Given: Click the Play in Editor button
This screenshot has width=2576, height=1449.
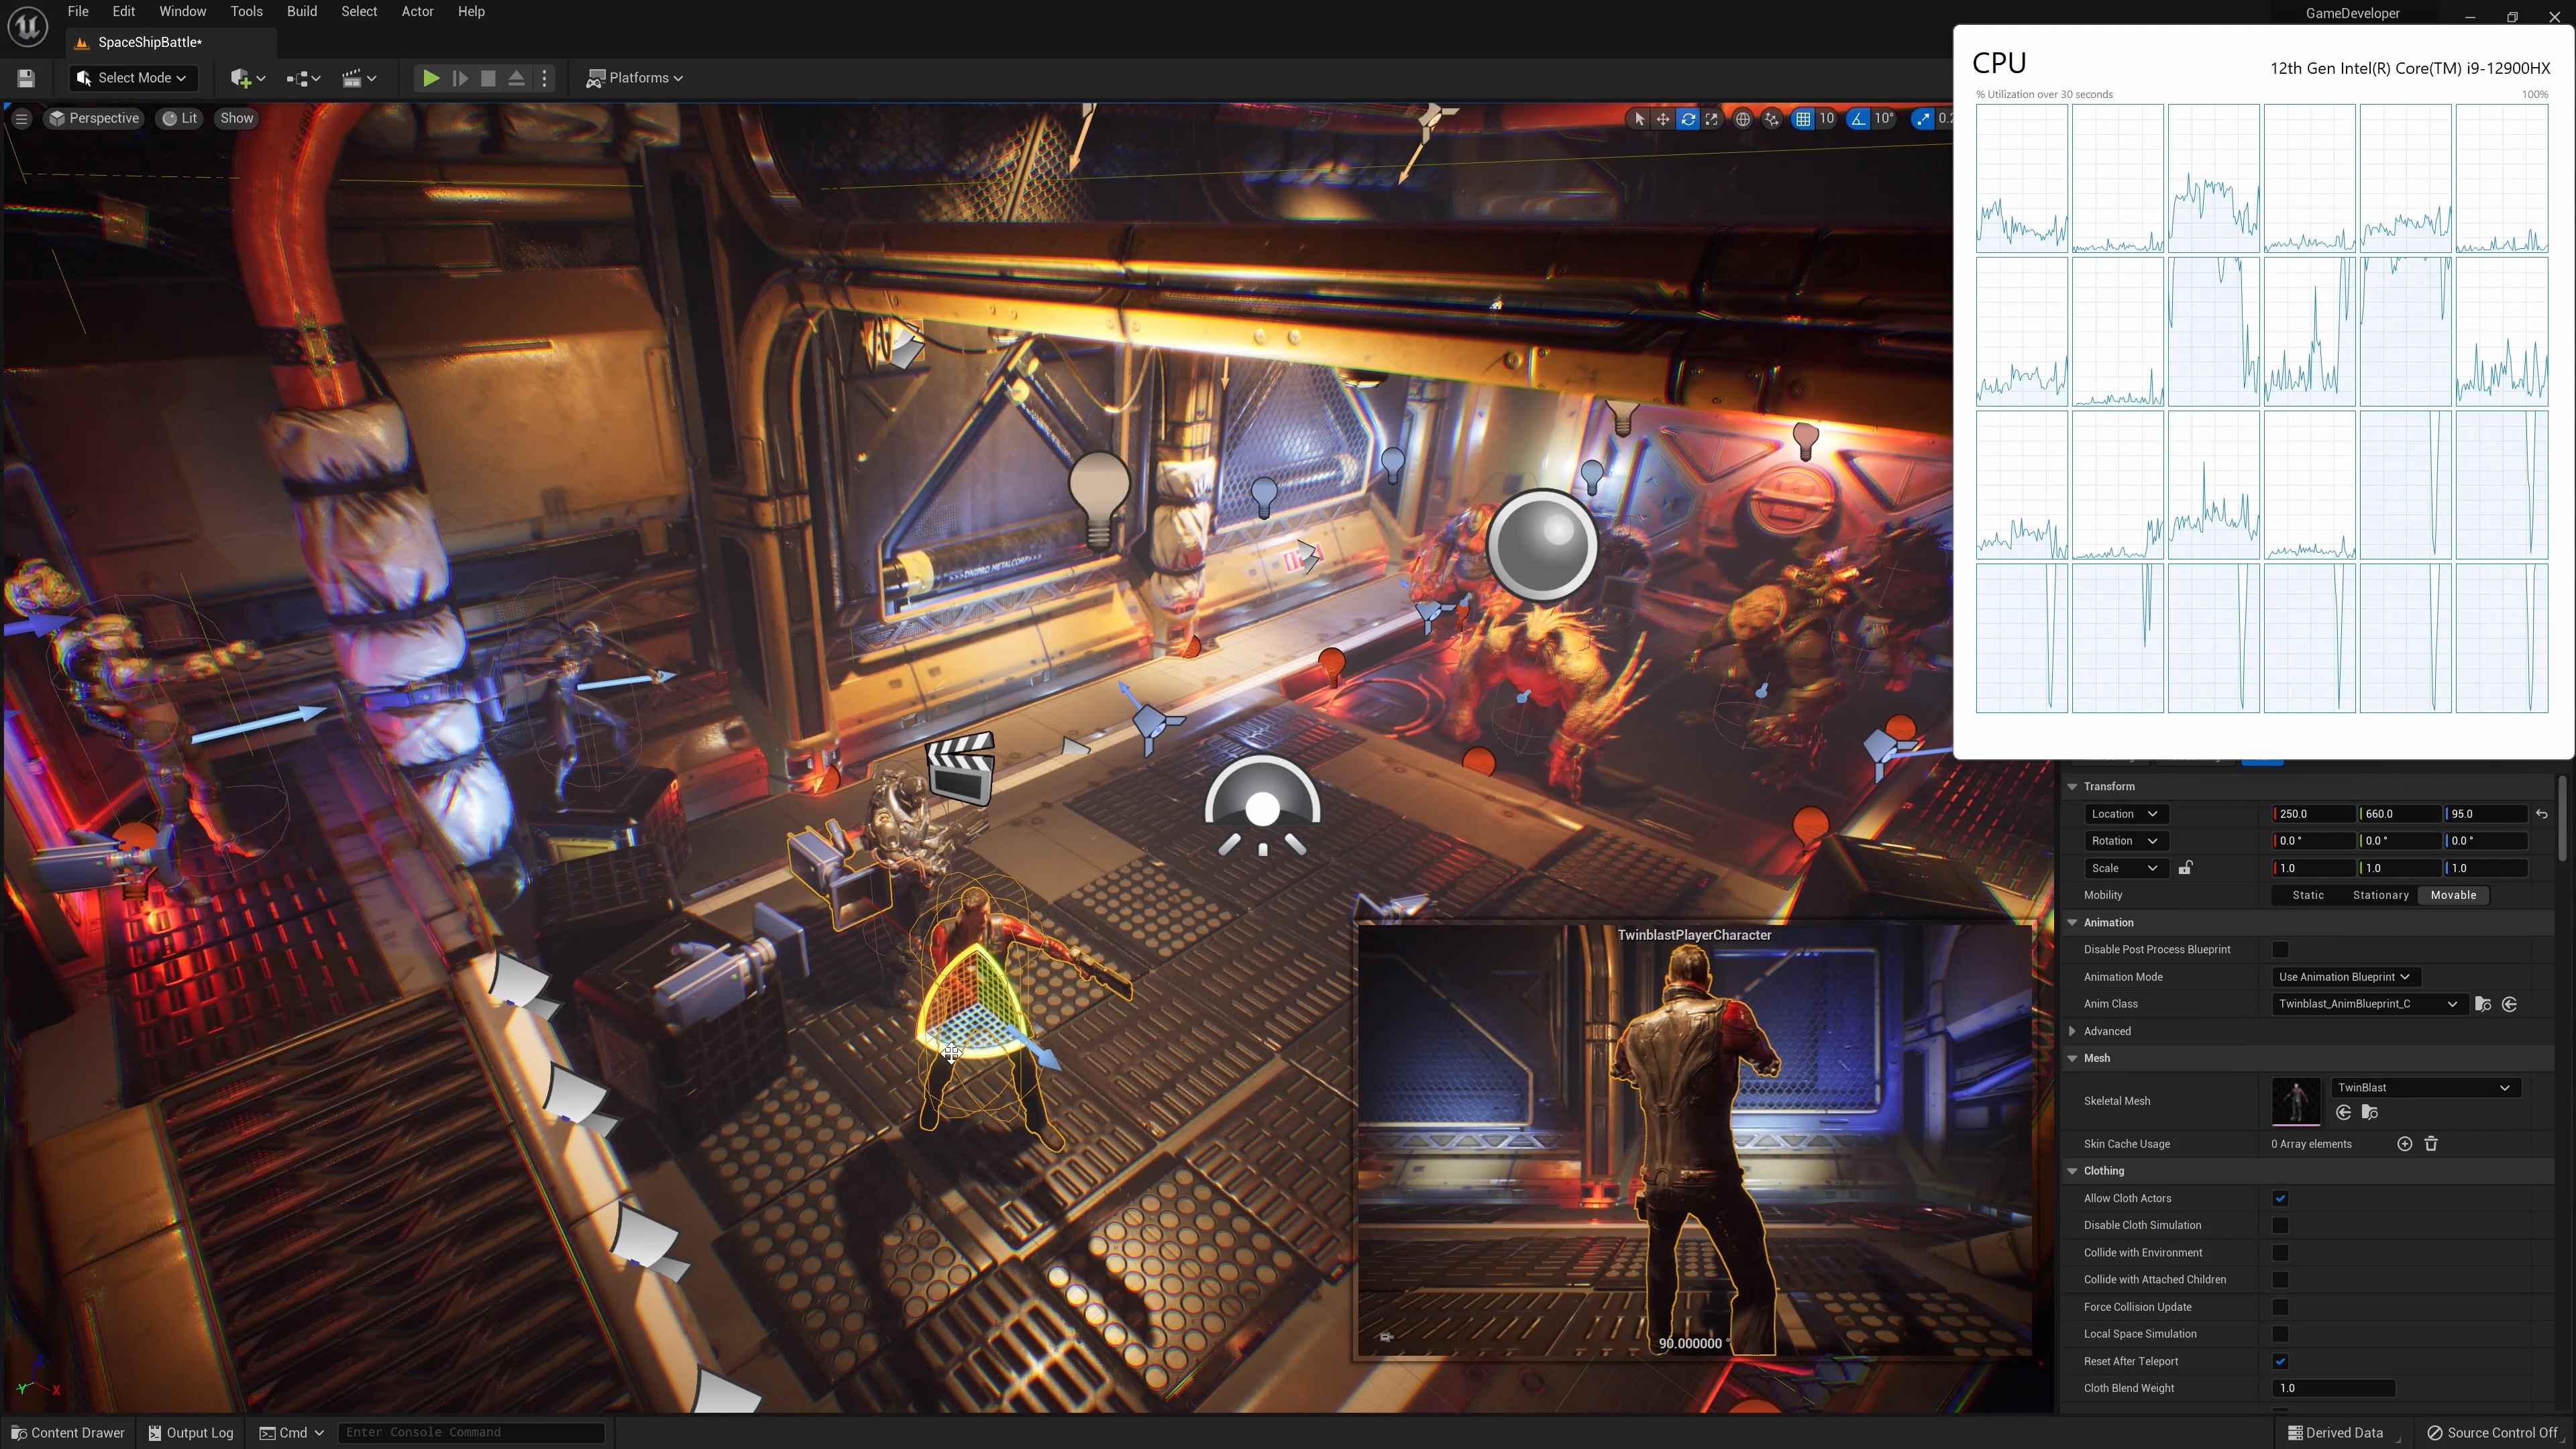Looking at the screenshot, I should click(430, 78).
